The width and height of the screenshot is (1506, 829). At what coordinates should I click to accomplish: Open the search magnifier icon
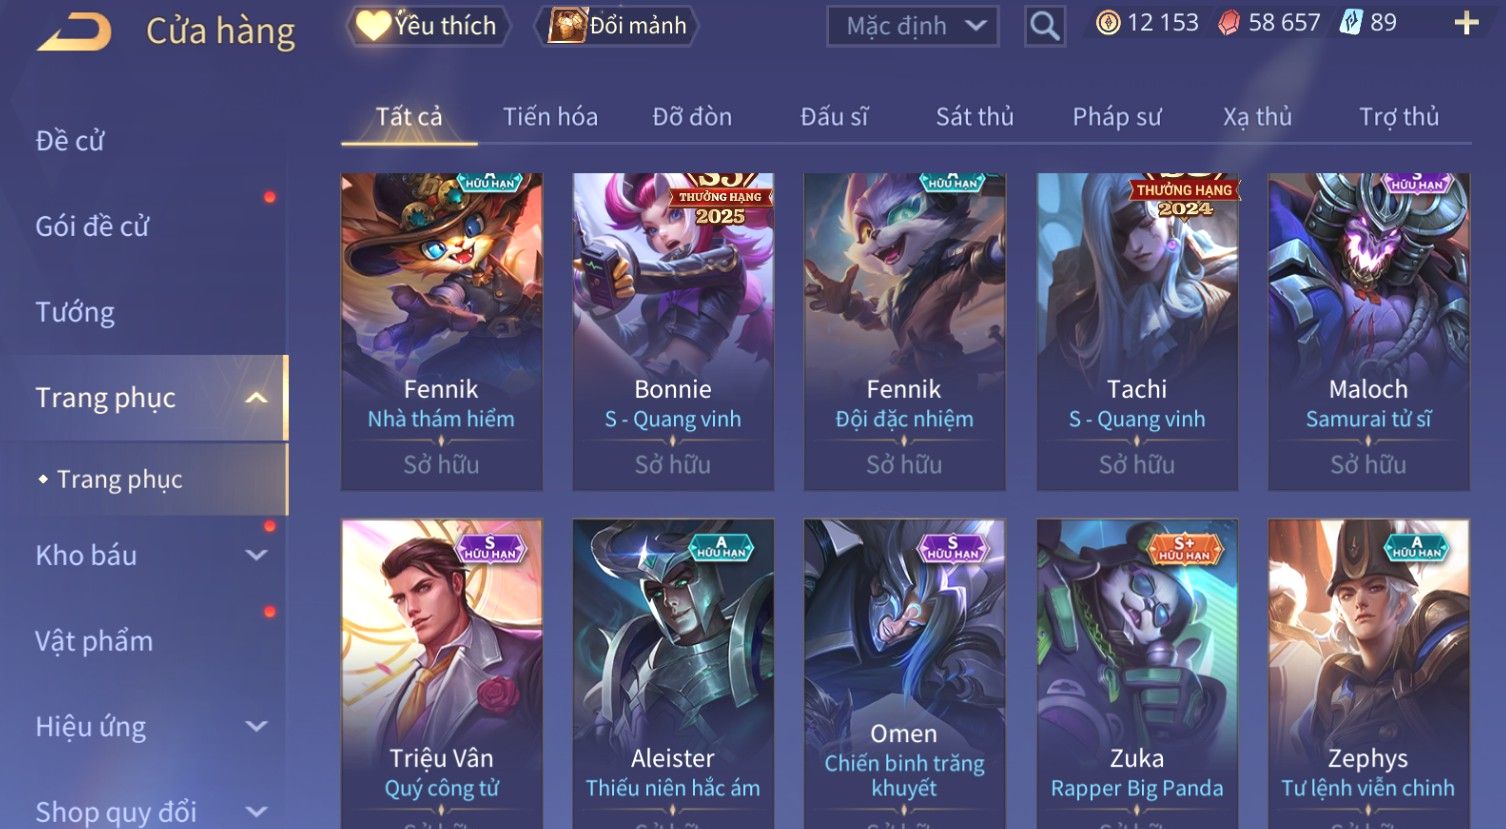[1044, 26]
